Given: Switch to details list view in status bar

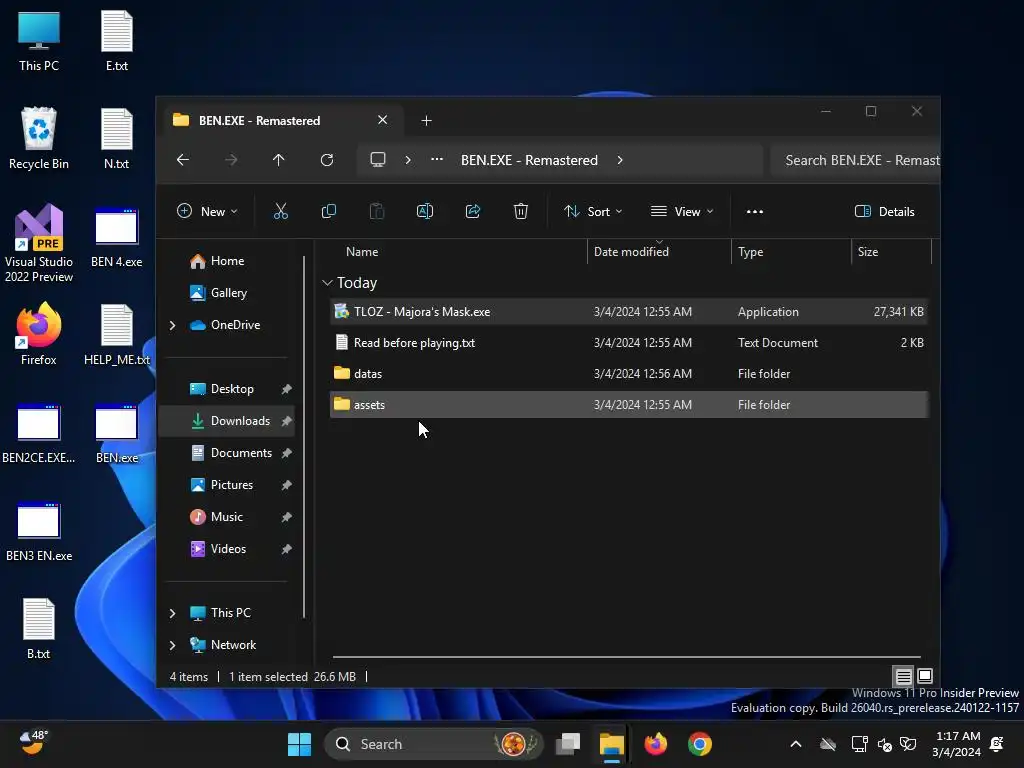Looking at the screenshot, I should (x=904, y=676).
